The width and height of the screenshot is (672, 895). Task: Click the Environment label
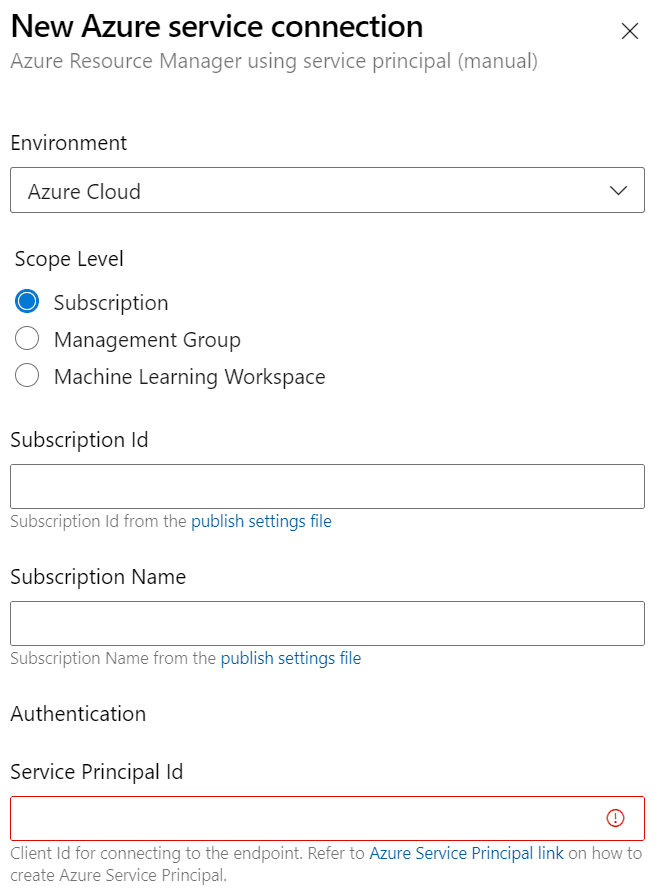tap(69, 143)
